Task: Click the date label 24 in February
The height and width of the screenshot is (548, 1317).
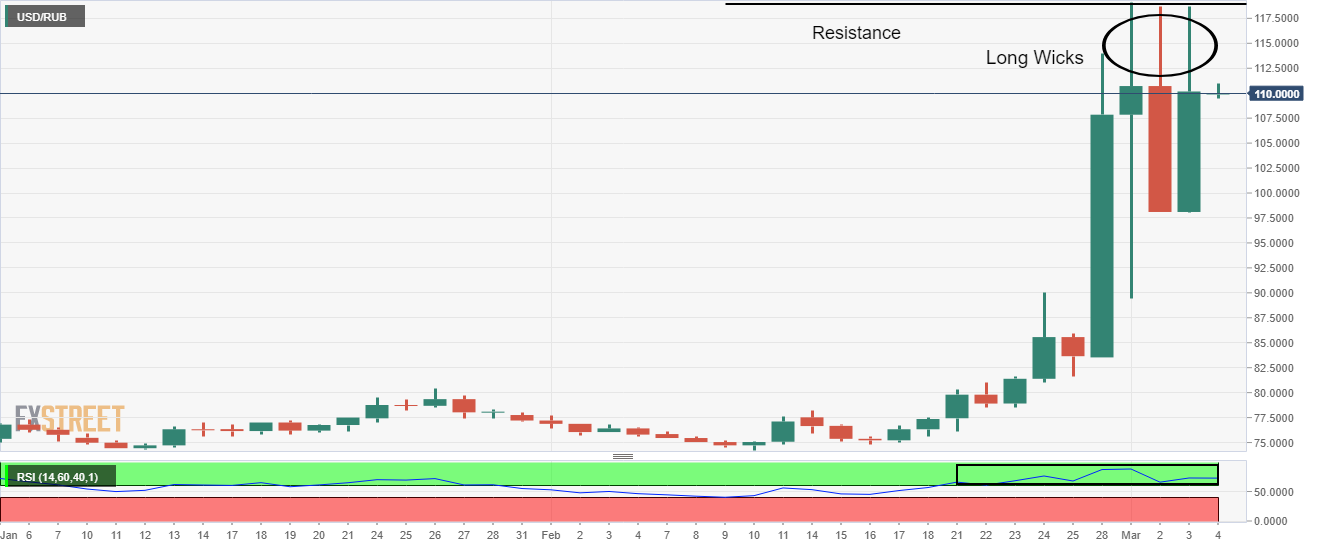Action: coord(1044,537)
